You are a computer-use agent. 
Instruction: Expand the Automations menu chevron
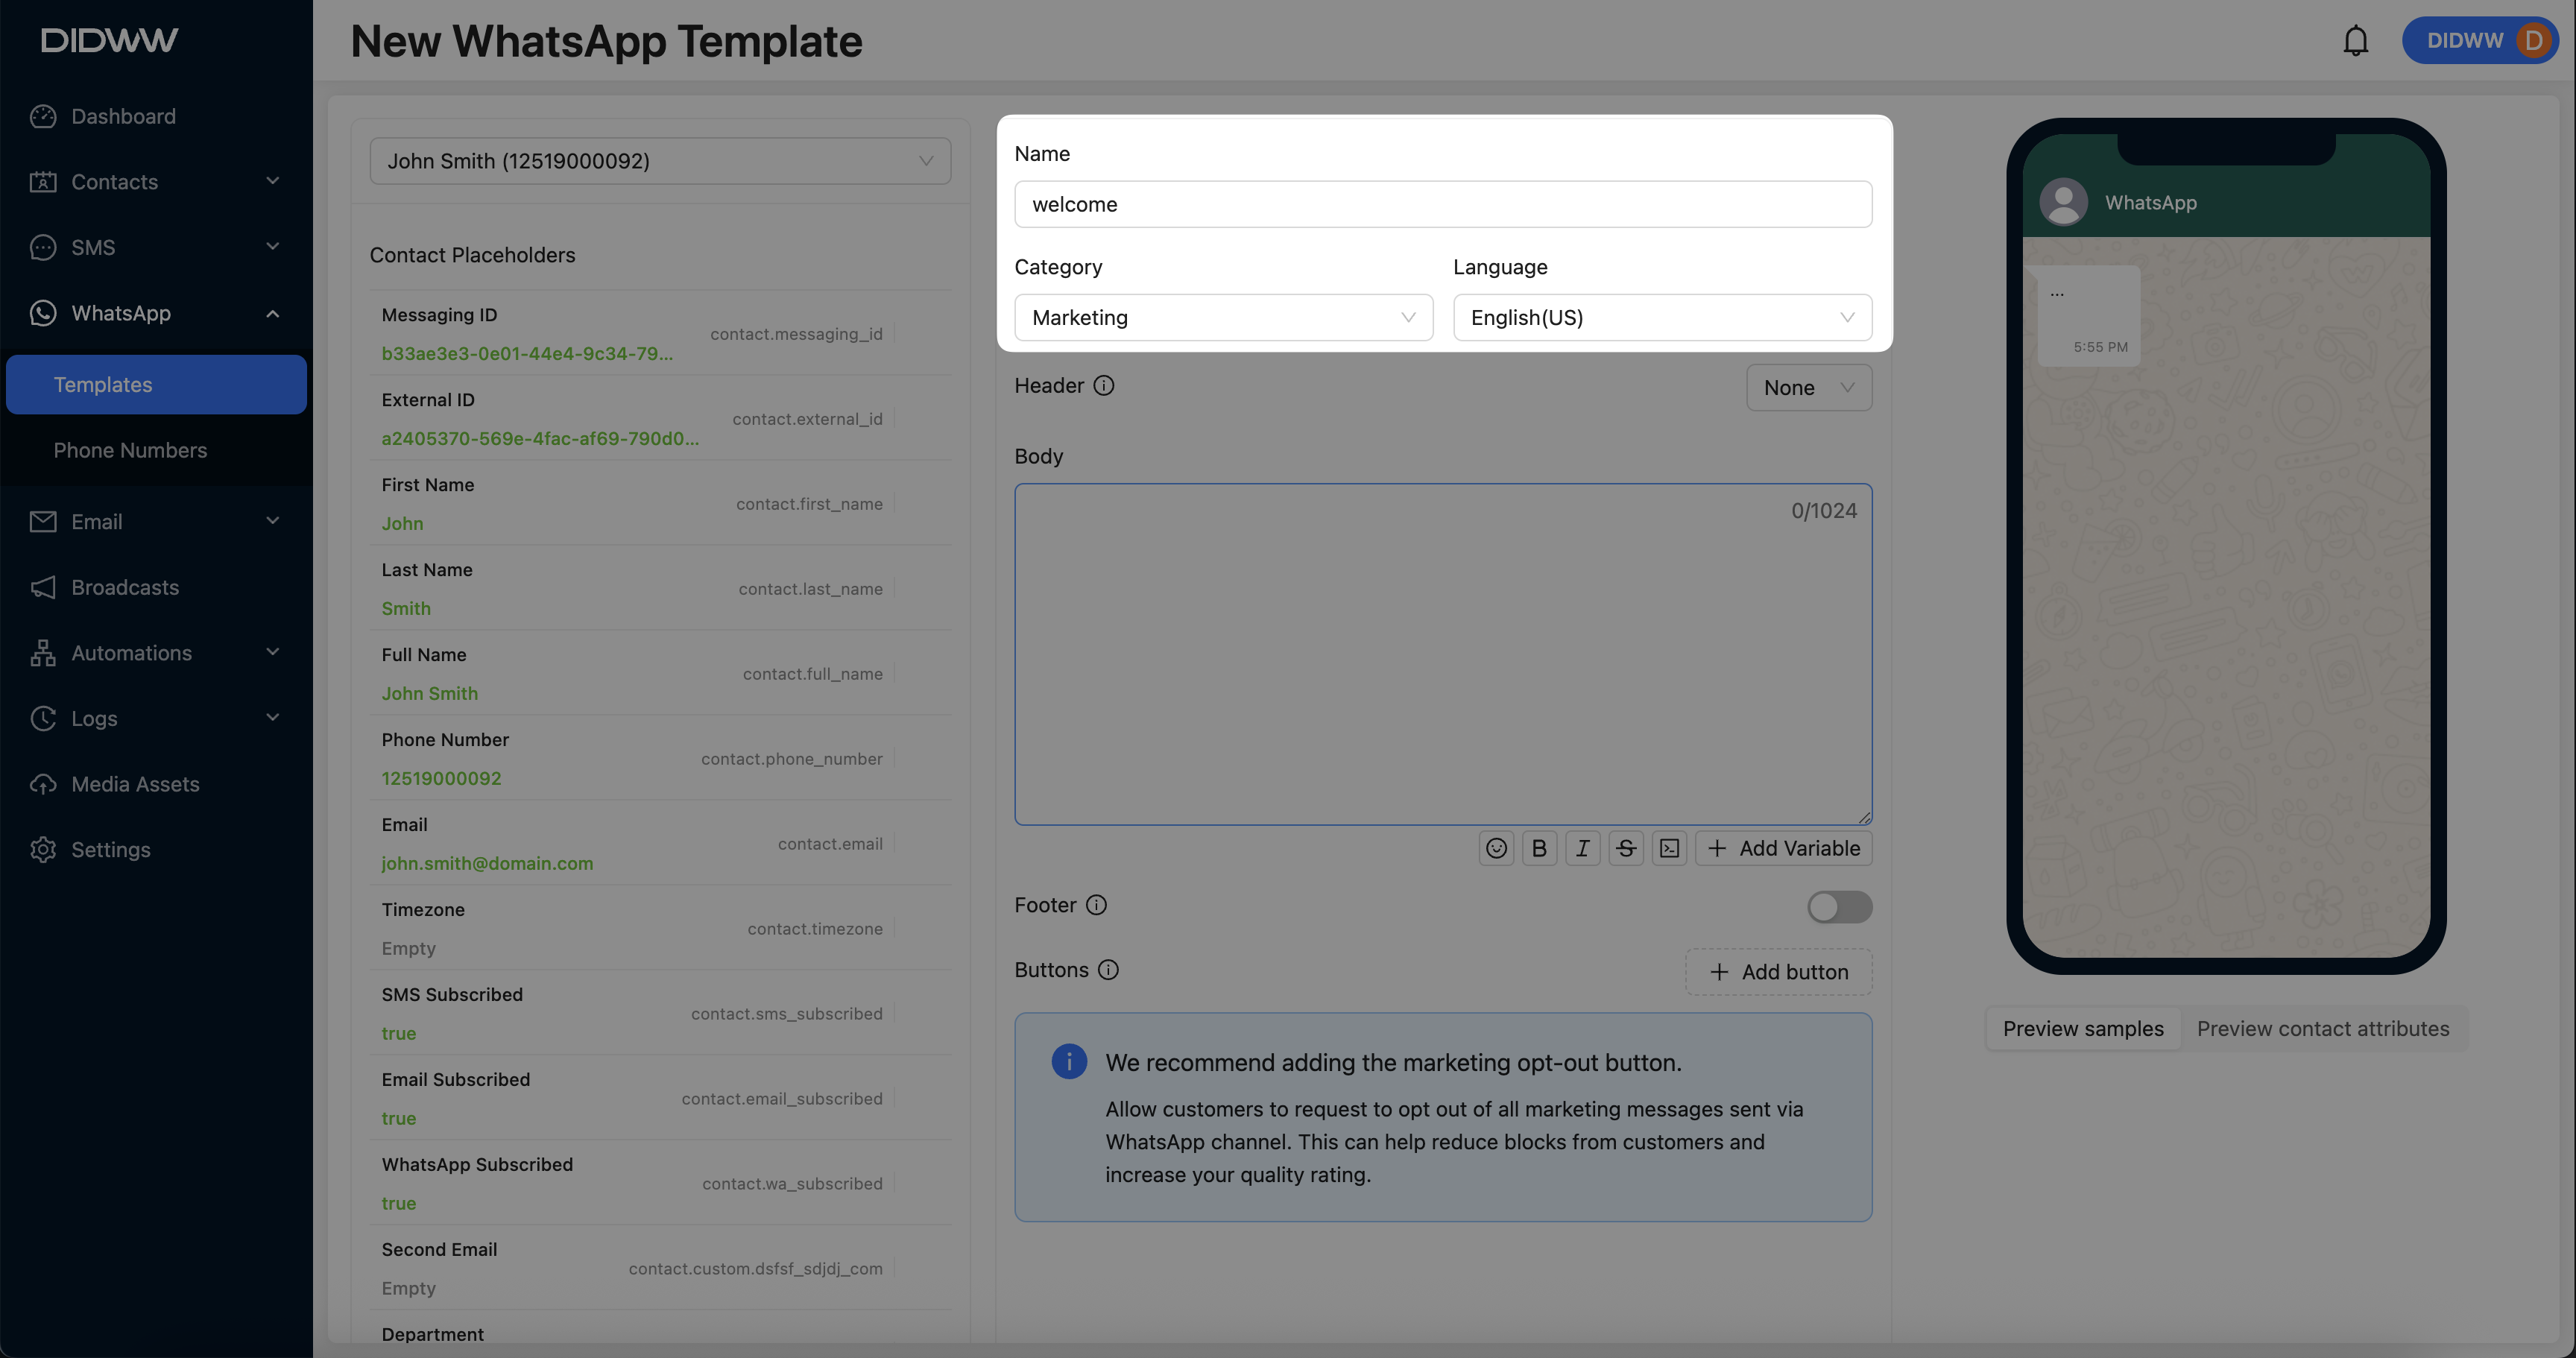(x=273, y=652)
